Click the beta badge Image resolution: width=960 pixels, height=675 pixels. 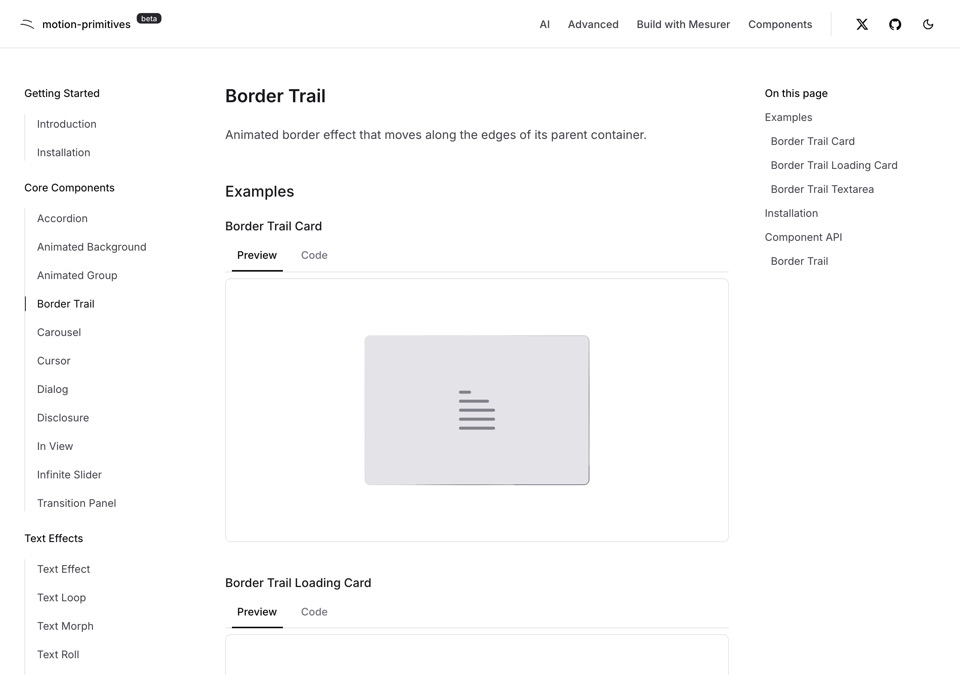click(149, 18)
